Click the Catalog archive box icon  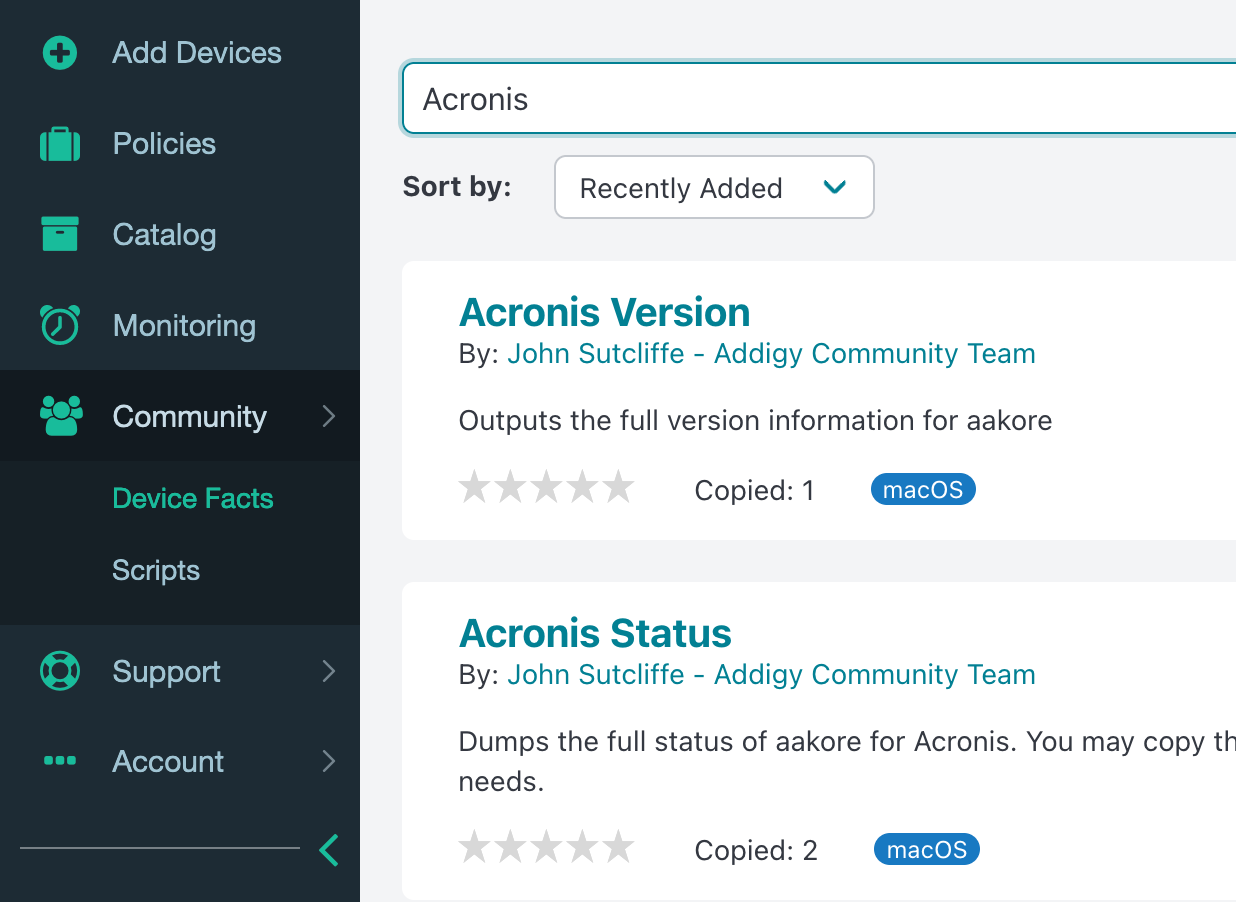(60, 234)
